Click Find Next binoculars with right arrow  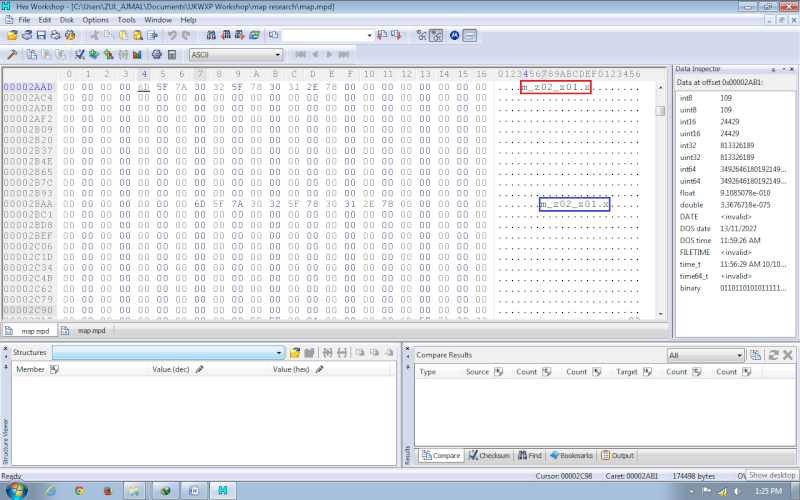pyautogui.click(x=239, y=35)
